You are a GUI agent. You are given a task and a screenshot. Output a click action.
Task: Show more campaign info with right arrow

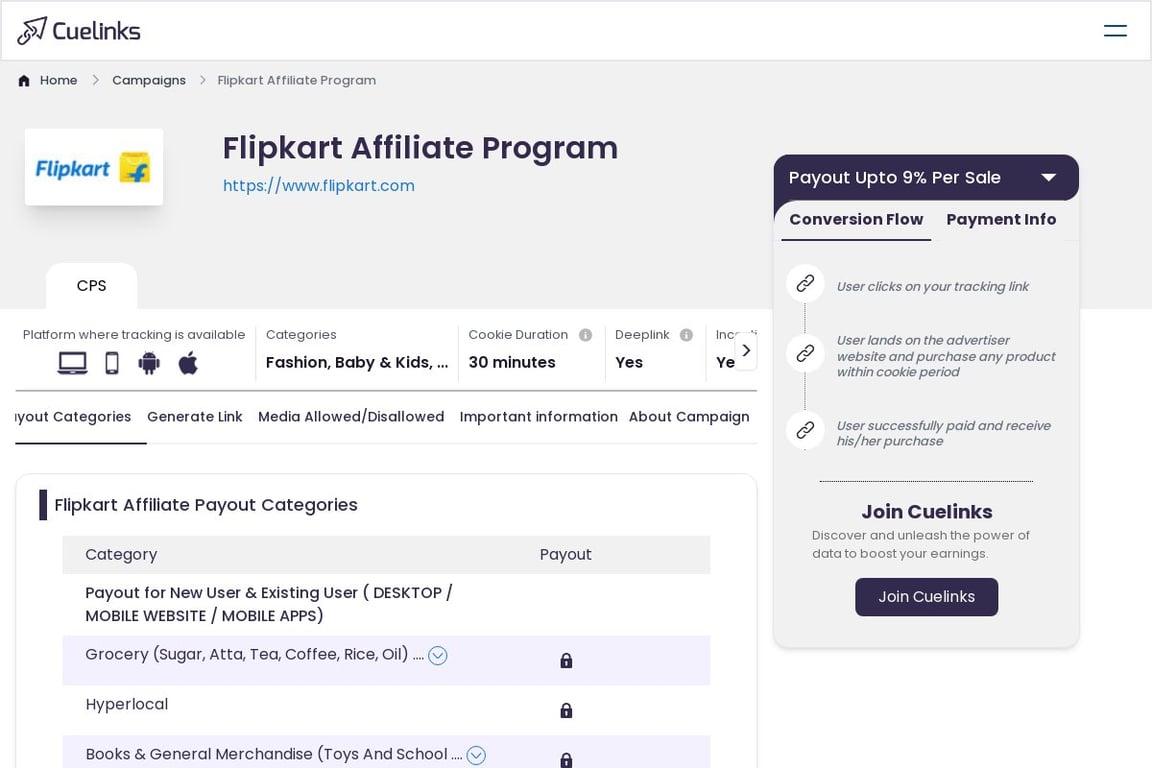pyautogui.click(x=746, y=351)
